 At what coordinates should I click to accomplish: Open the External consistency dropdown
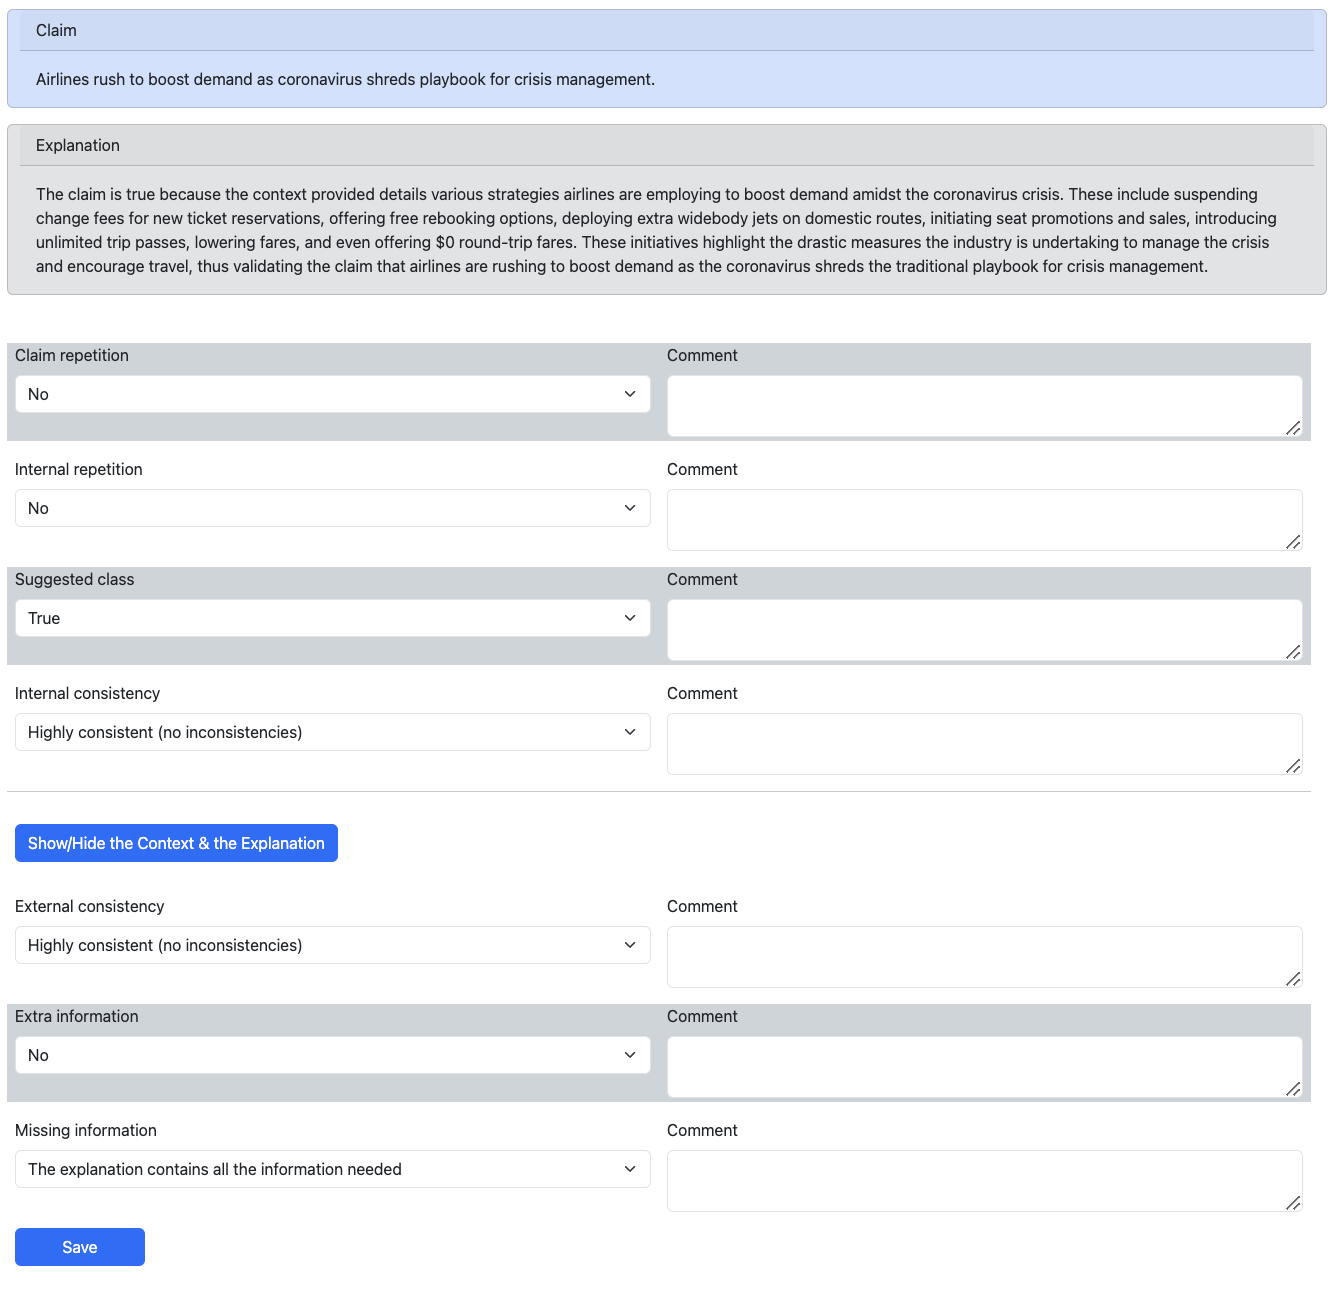[332, 945]
